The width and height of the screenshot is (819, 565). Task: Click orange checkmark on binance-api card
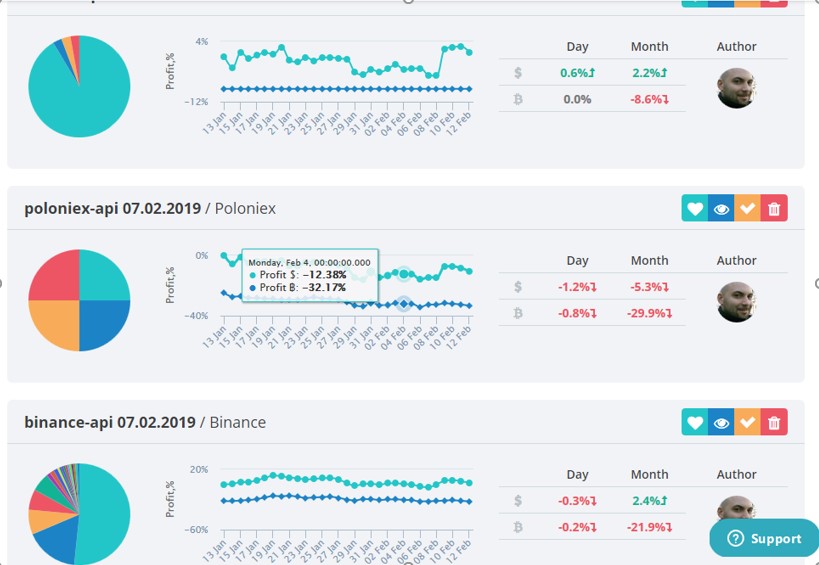coord(747,422)
